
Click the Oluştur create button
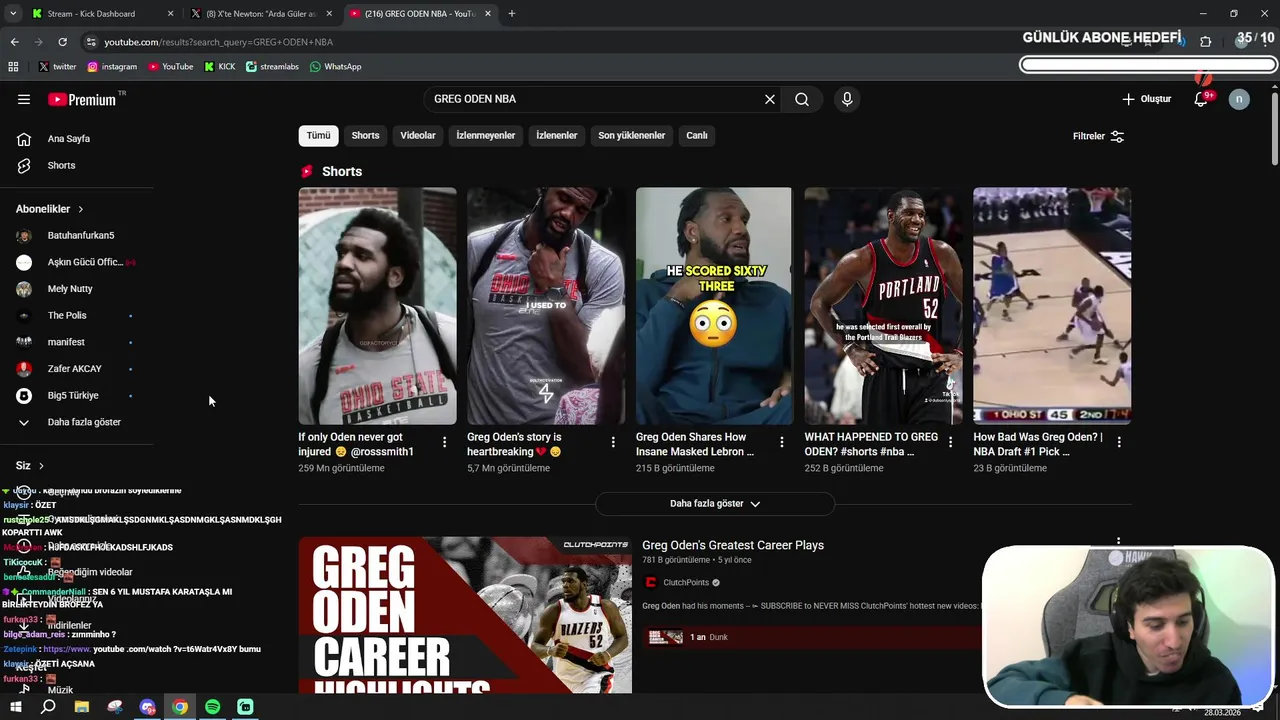pyautogui.click(x=1146, y=99)
